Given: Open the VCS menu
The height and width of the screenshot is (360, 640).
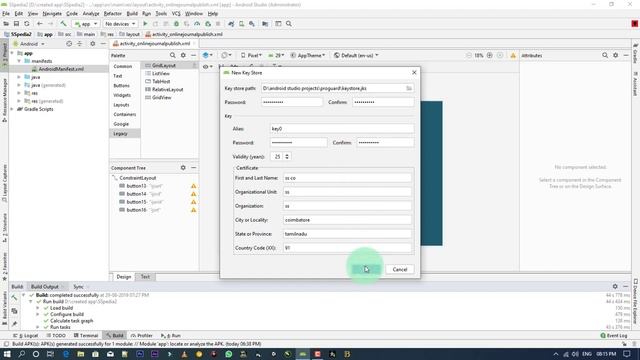Looking at the screenshot, I should click(x=176, y=13).
